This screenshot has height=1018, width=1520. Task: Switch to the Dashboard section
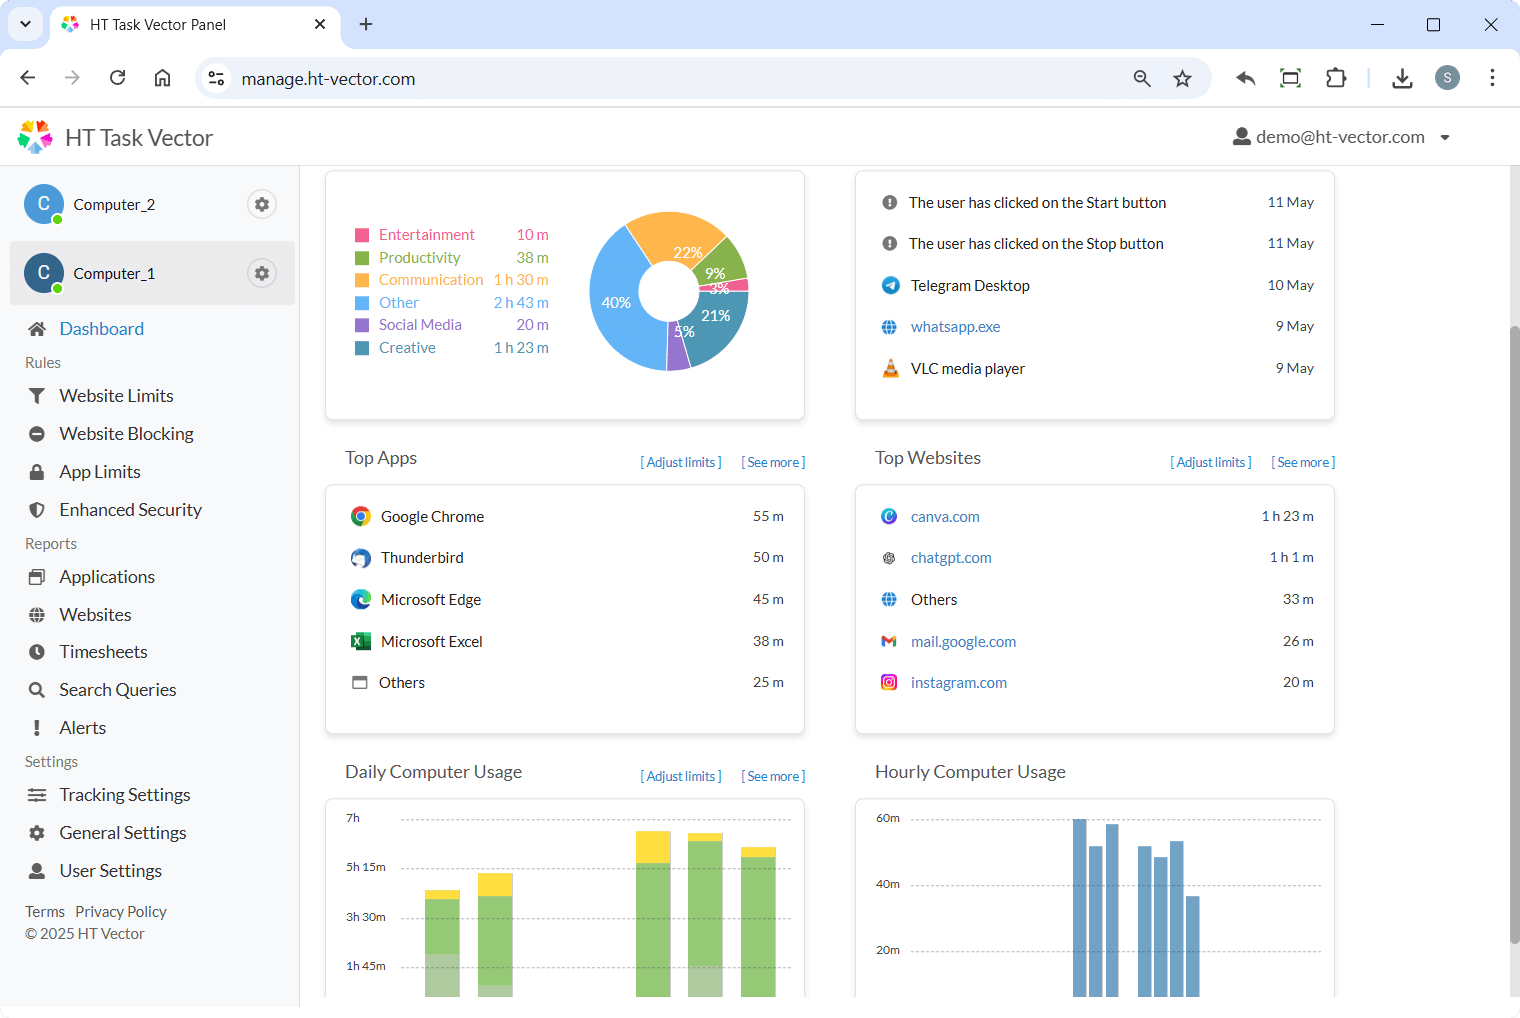point(101,328)
